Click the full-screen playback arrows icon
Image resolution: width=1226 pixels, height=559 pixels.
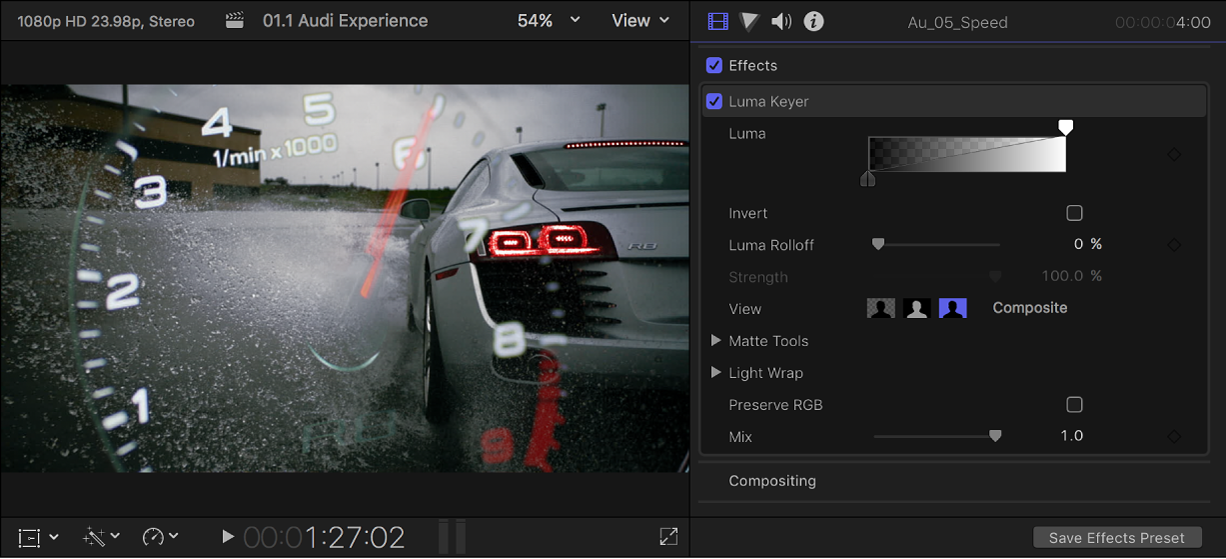point(669,537)
